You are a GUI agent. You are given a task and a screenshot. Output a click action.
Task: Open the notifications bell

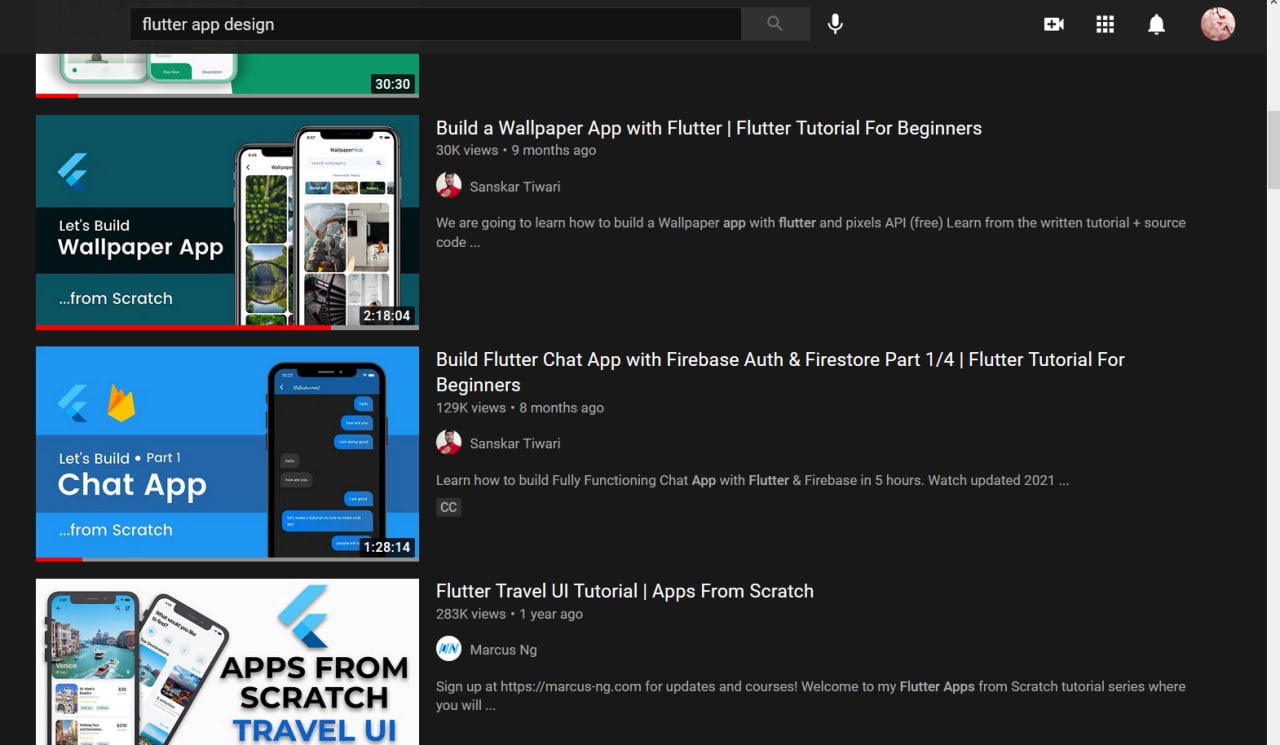1156,24
